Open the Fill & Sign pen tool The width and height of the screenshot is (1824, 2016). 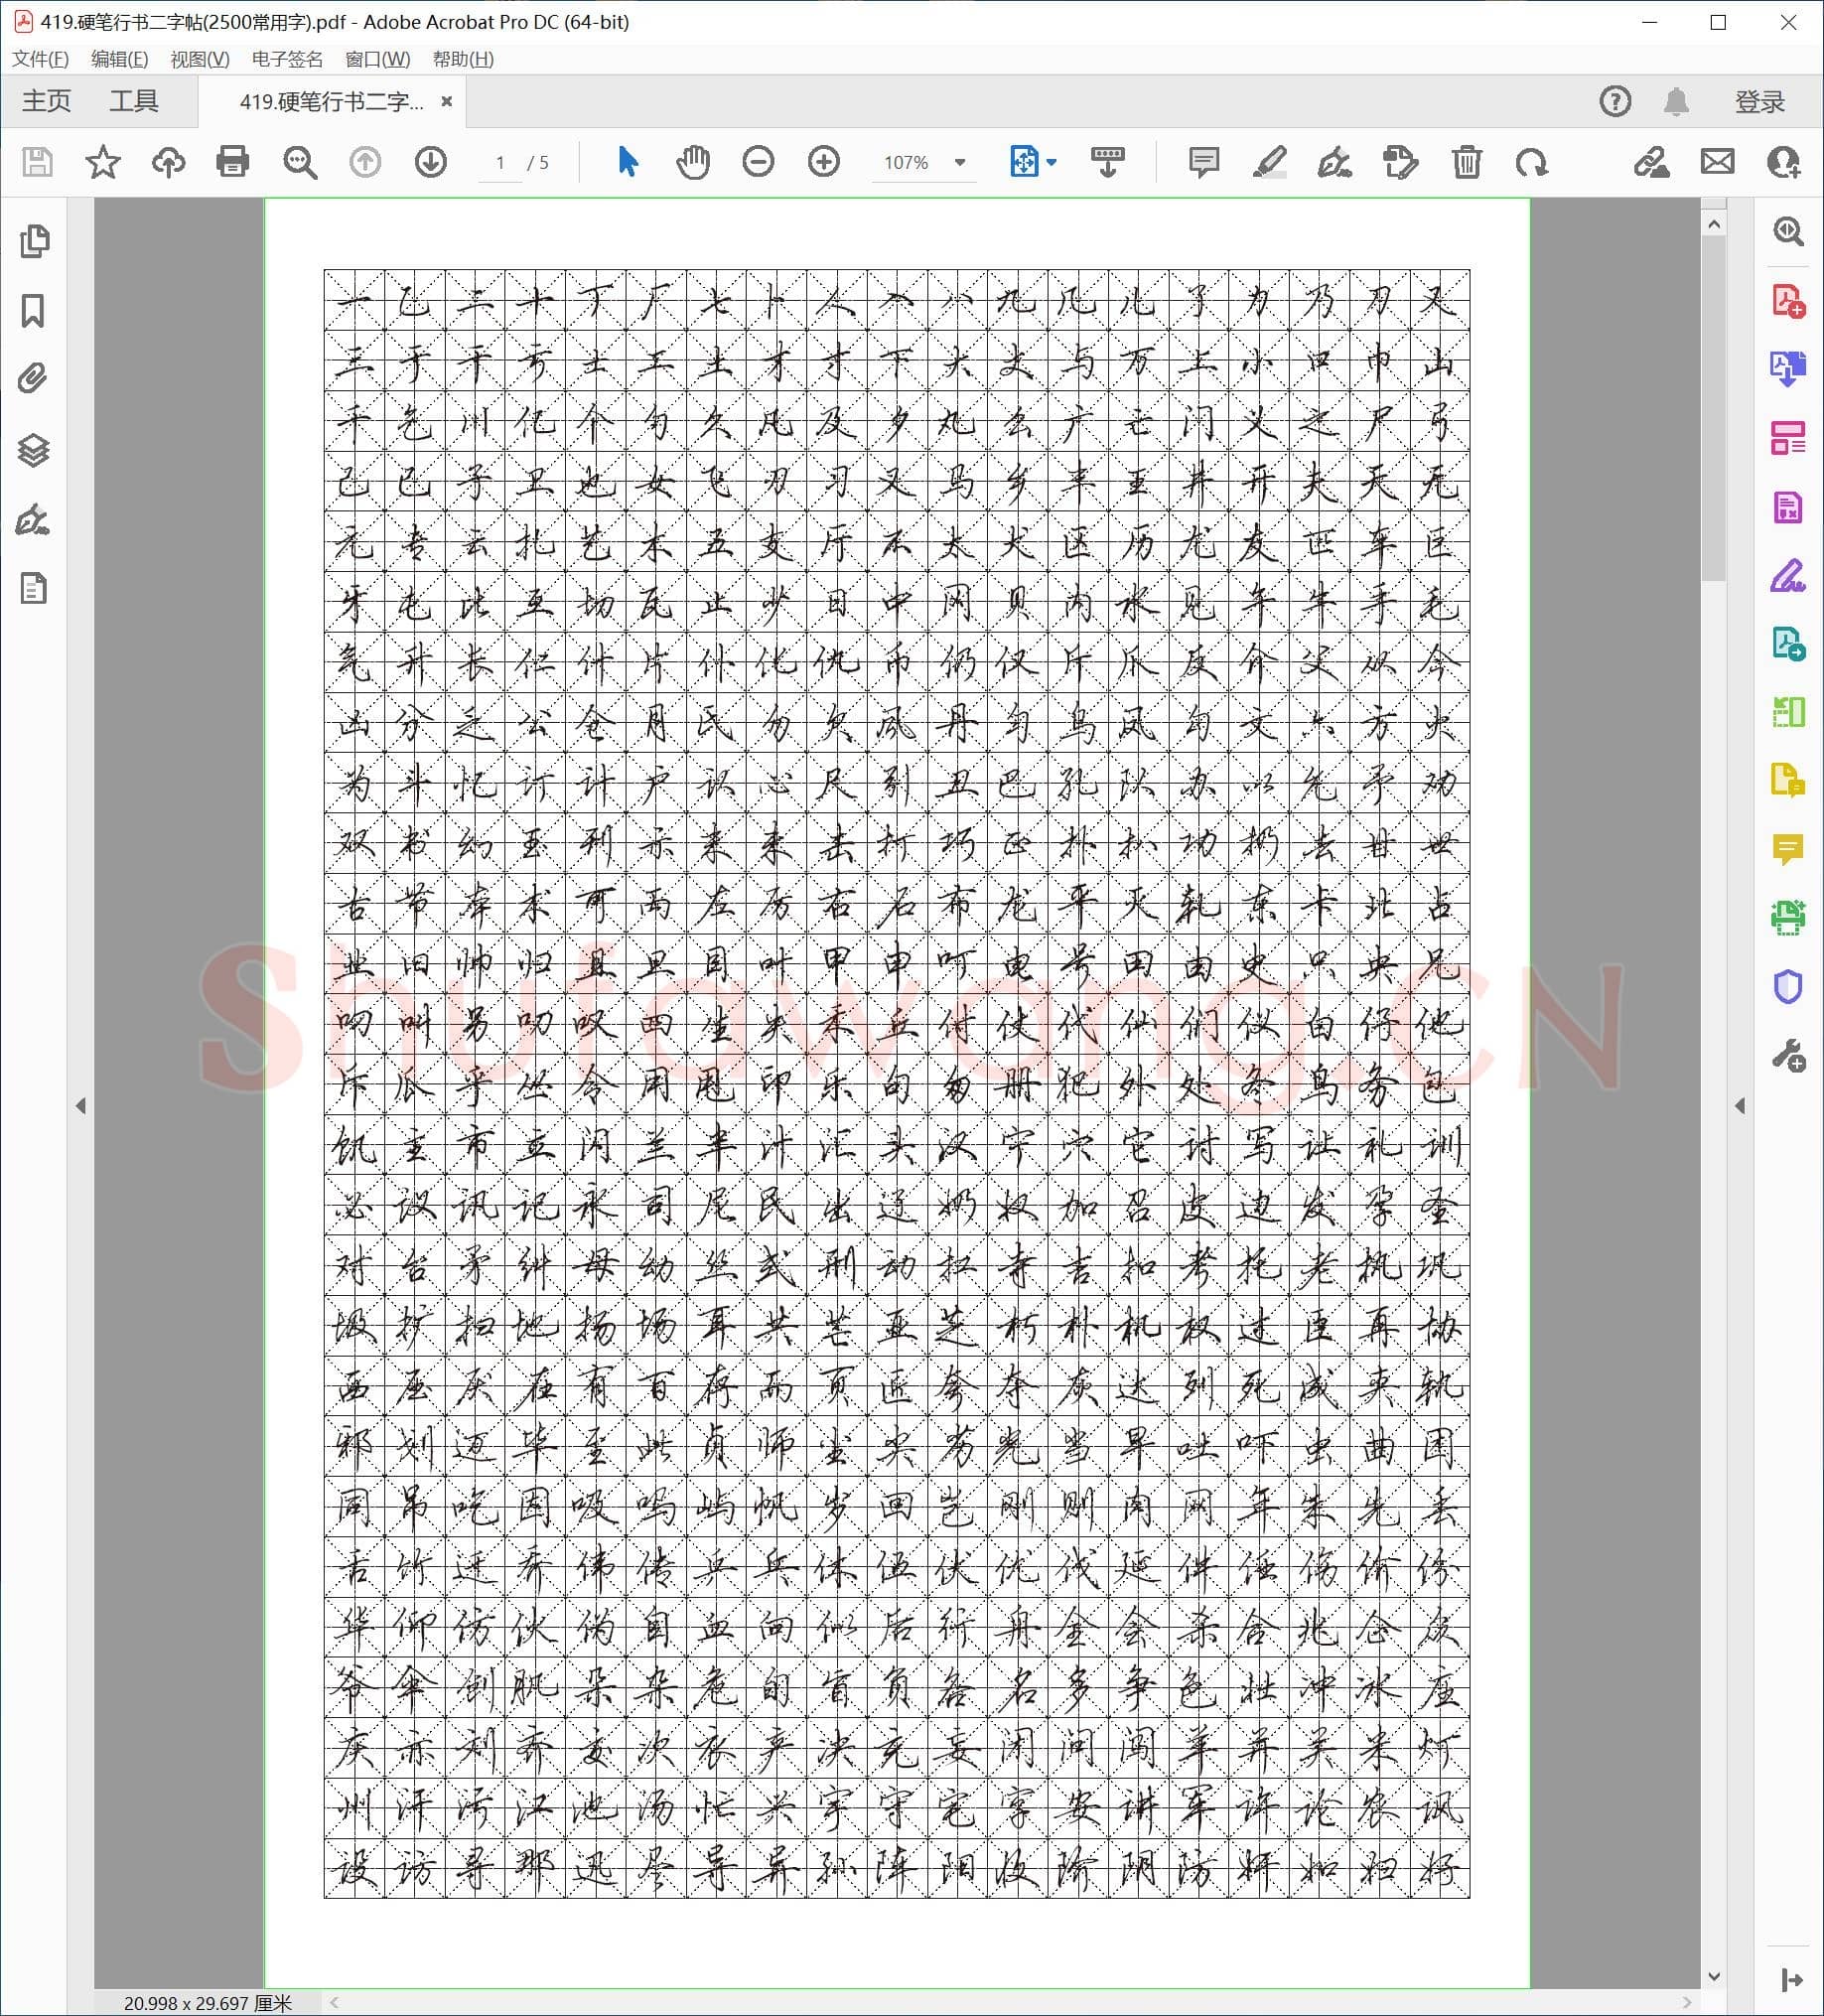point(1336,162)
